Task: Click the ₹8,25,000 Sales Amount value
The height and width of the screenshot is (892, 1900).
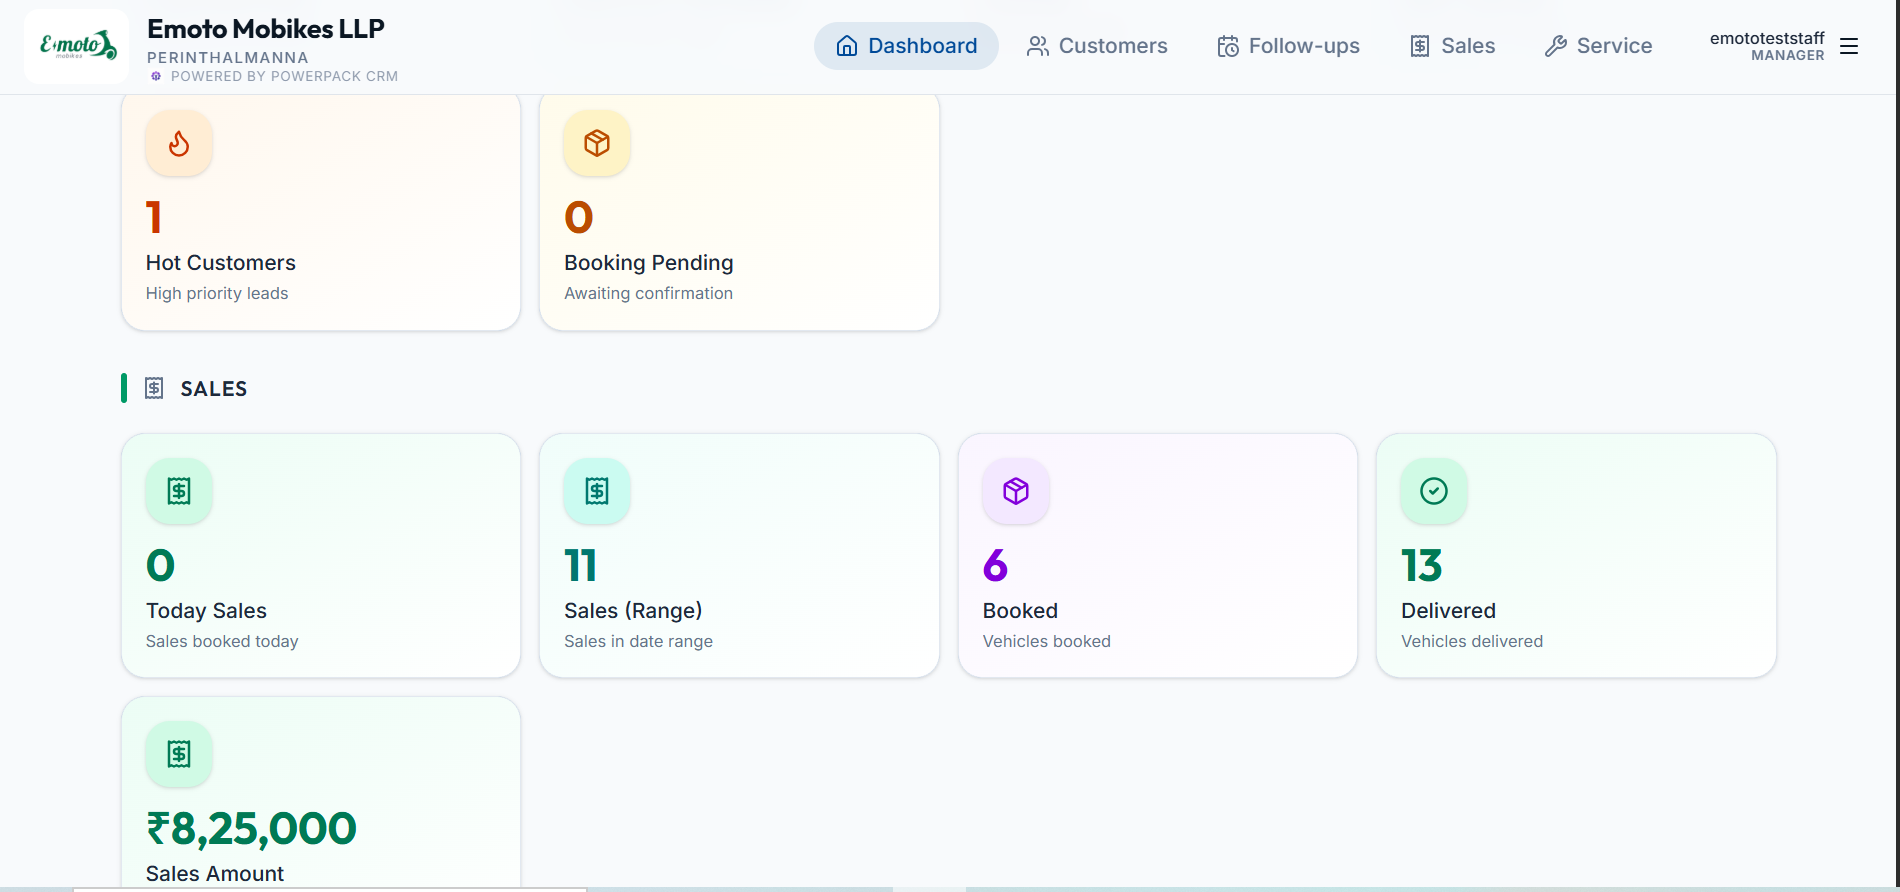Action: coord(251,828)
